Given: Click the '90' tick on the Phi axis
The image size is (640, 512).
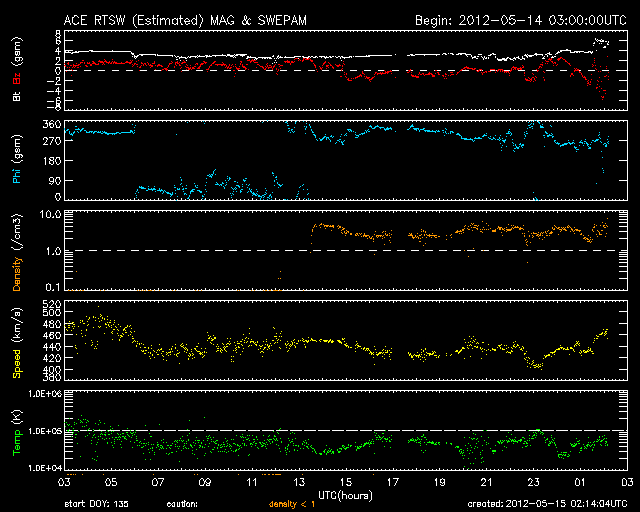Looking at the screenshot, I should [x=55, y=180].
